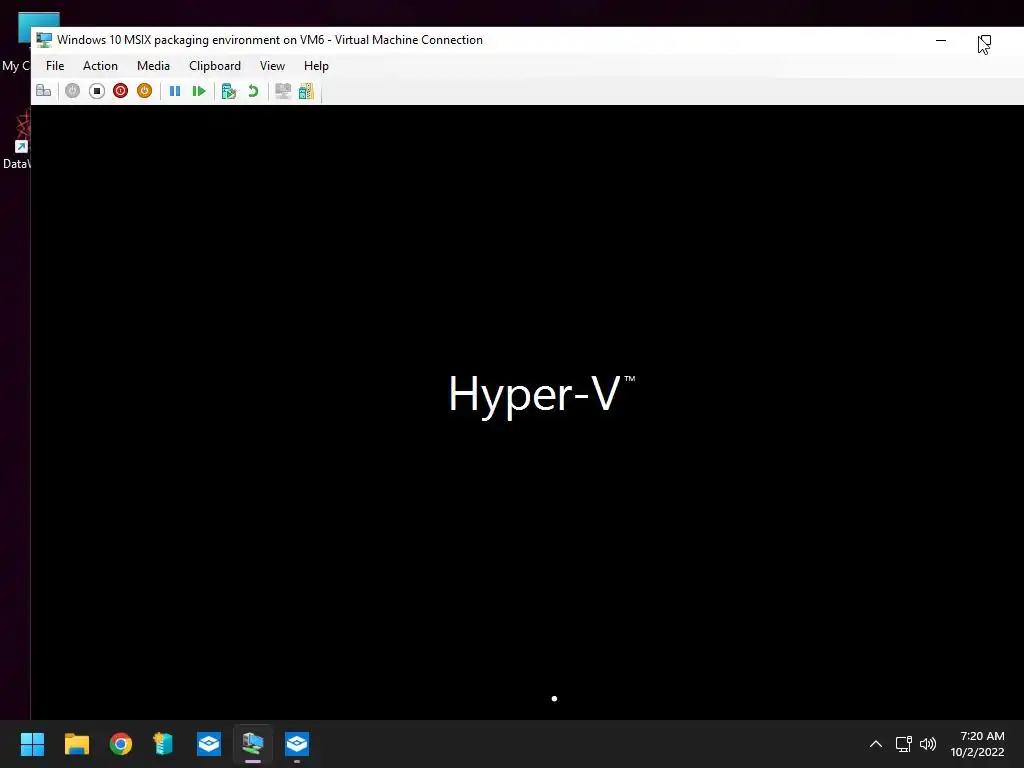1024x768 pixels.
Task: Open the Help menu
Action: [x=316, y=66]
